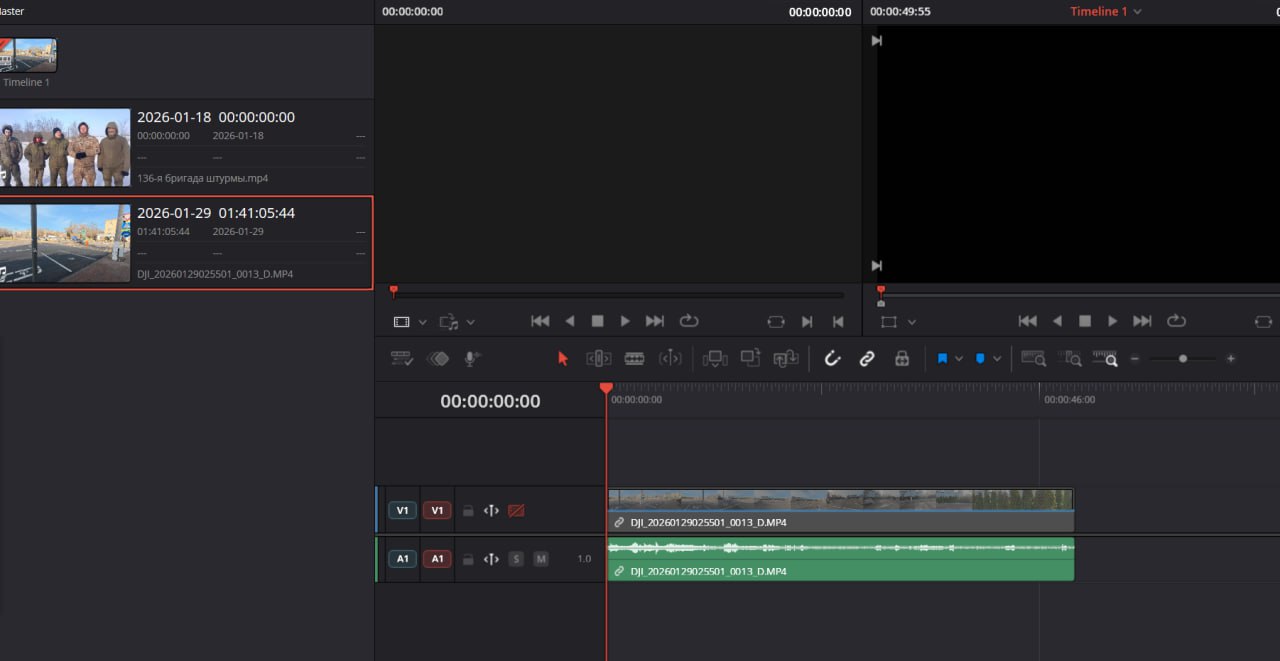Select the DJI video clip on track V1
The height and width of the screenshot is (661, 1280).
840,500
